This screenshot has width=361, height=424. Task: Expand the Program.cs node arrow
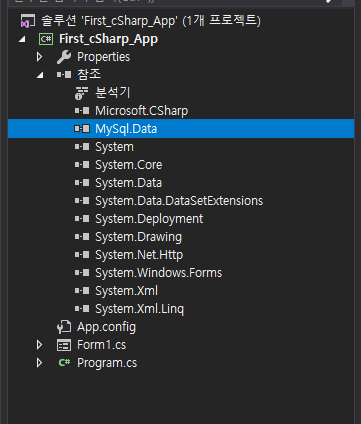pos(39,363)
